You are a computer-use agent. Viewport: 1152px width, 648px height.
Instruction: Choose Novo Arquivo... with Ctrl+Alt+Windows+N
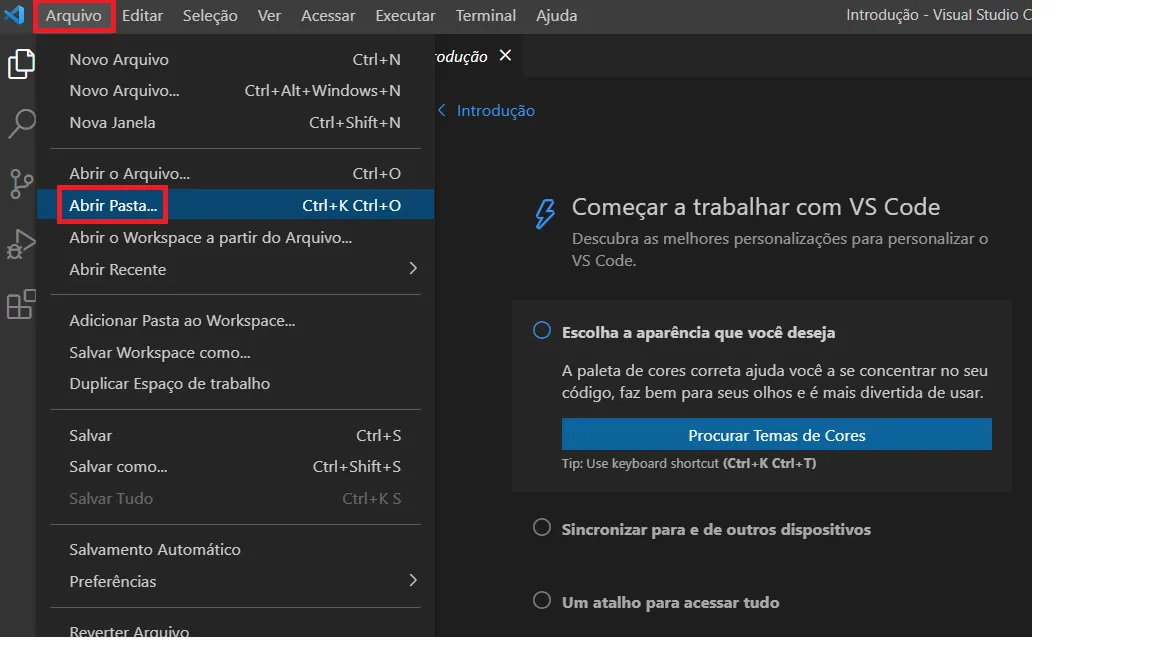click(x=235, y=91)
